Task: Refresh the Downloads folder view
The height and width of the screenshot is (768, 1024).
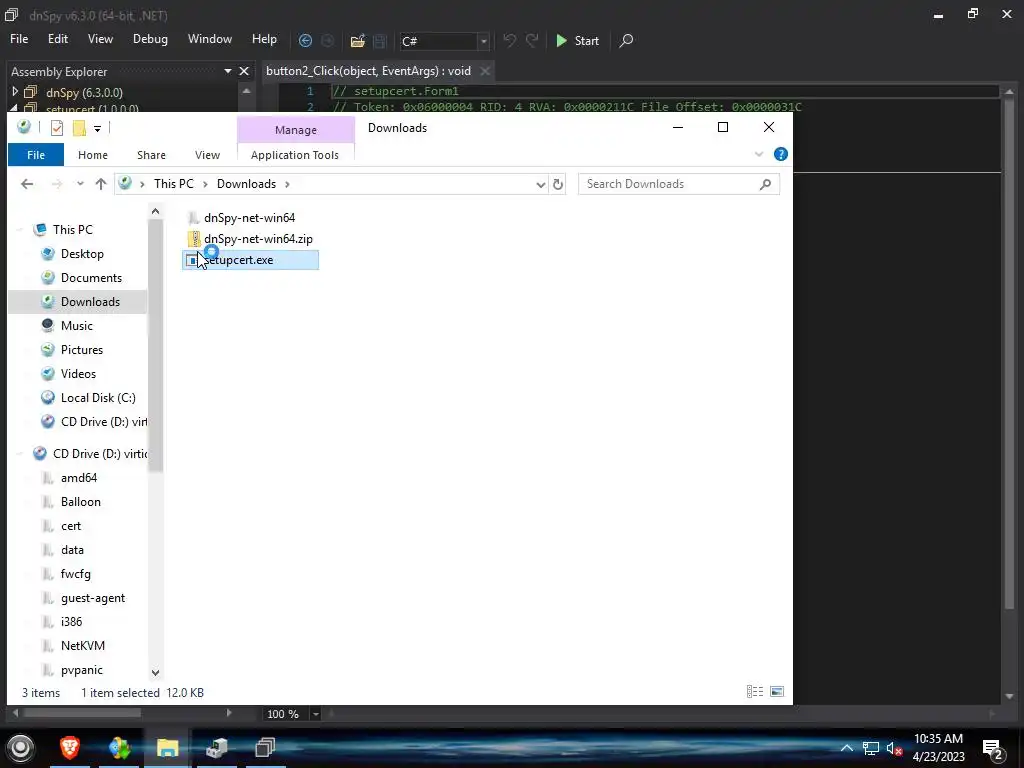Action: coord(558,185)
